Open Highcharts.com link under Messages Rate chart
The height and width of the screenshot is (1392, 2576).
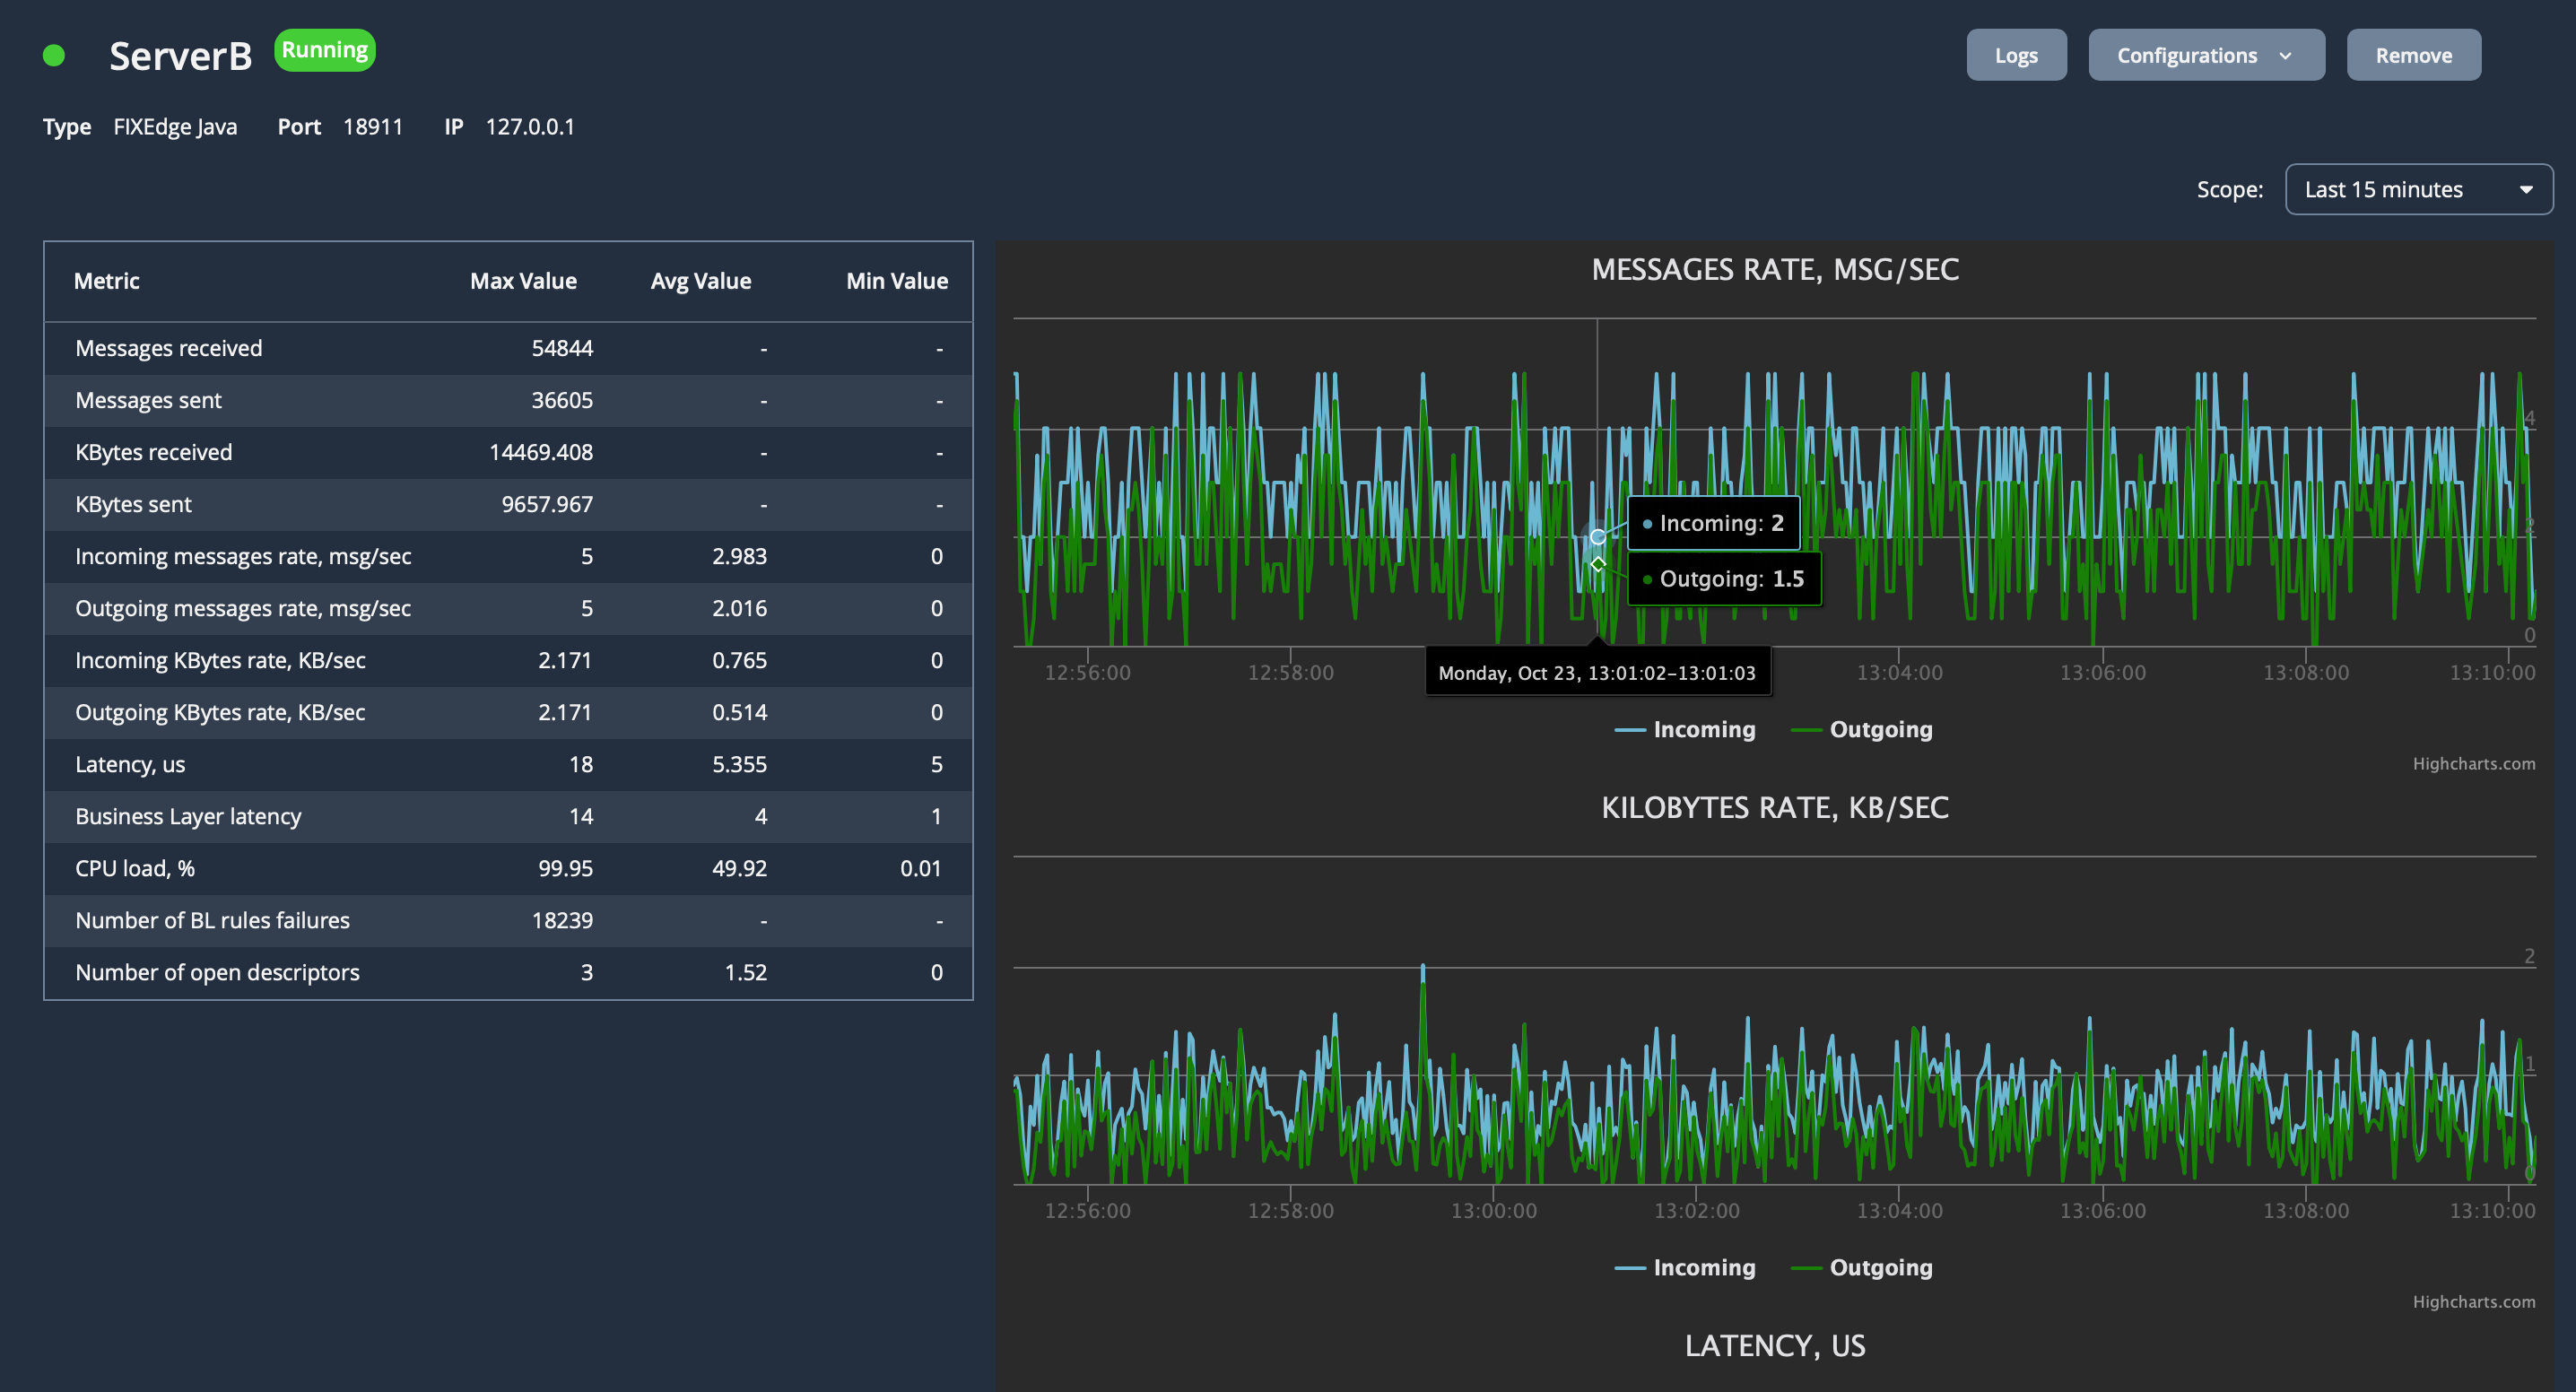(2473, 764)
